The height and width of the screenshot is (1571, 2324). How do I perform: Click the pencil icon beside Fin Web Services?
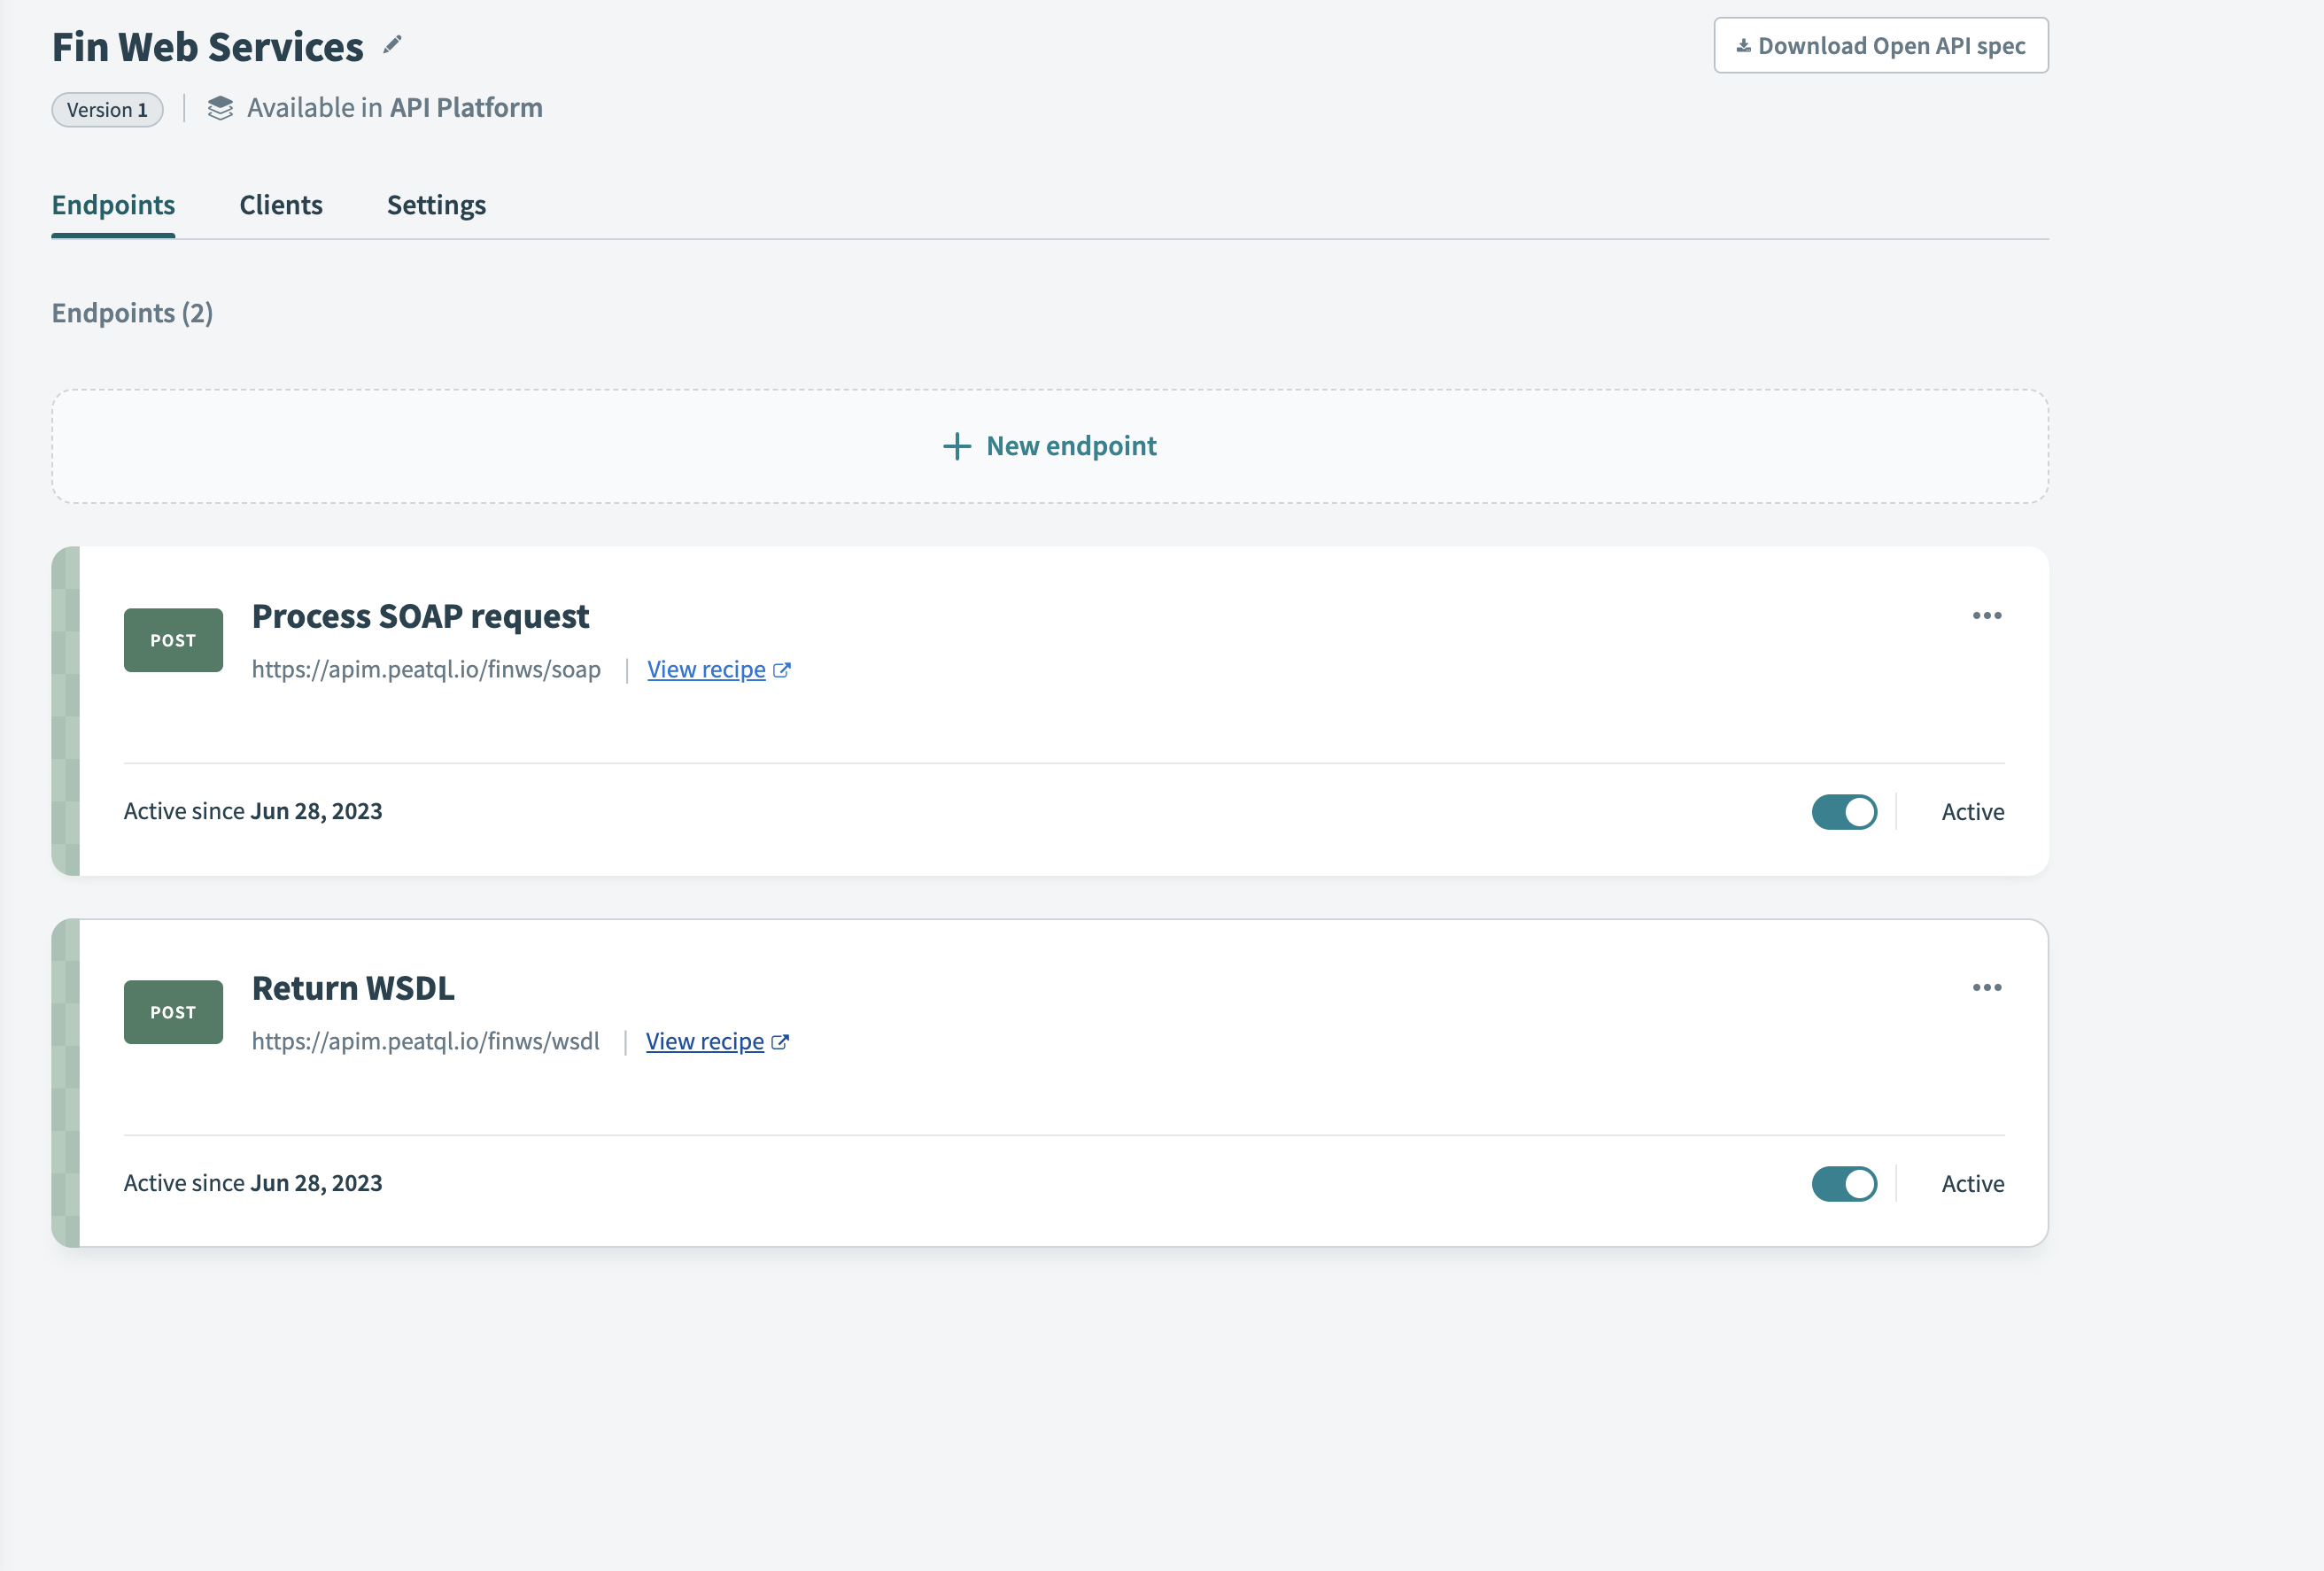(x=392, y=44)
